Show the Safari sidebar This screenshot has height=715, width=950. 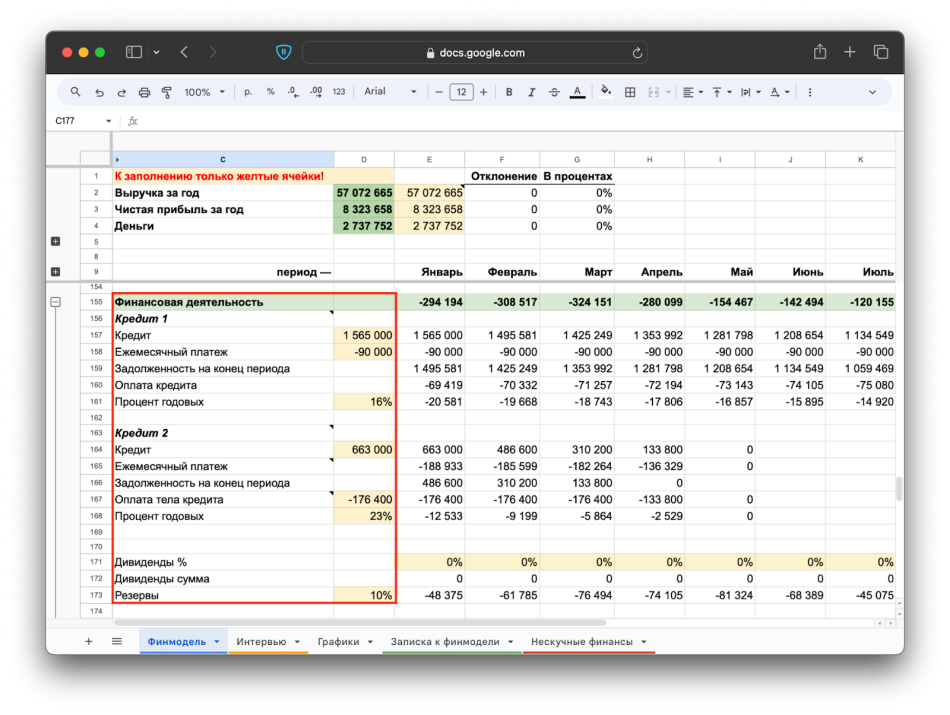[x=133, y=52]
